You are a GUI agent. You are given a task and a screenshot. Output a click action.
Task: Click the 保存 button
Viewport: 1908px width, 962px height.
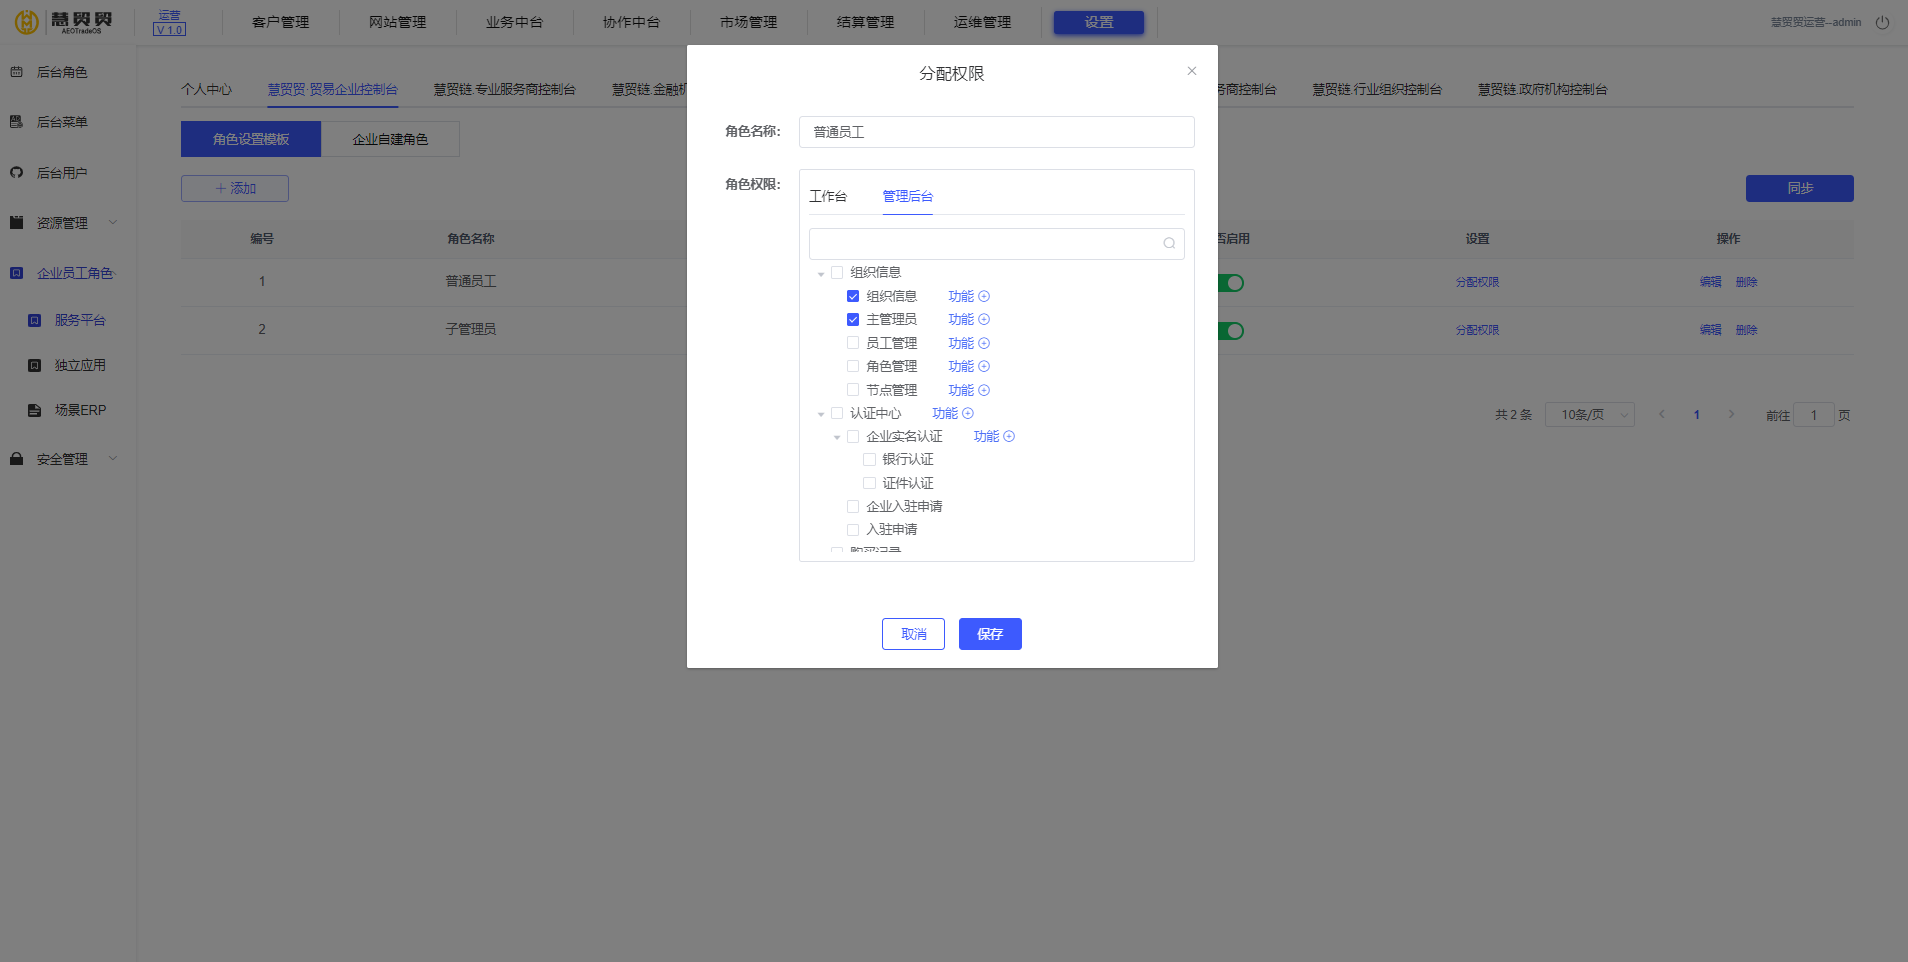coord(990,634)
